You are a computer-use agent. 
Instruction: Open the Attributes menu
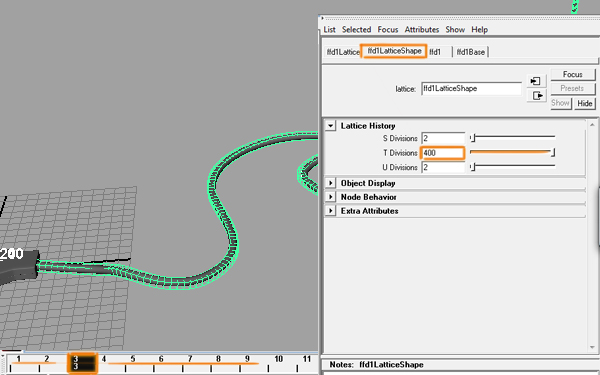(422, 29)
